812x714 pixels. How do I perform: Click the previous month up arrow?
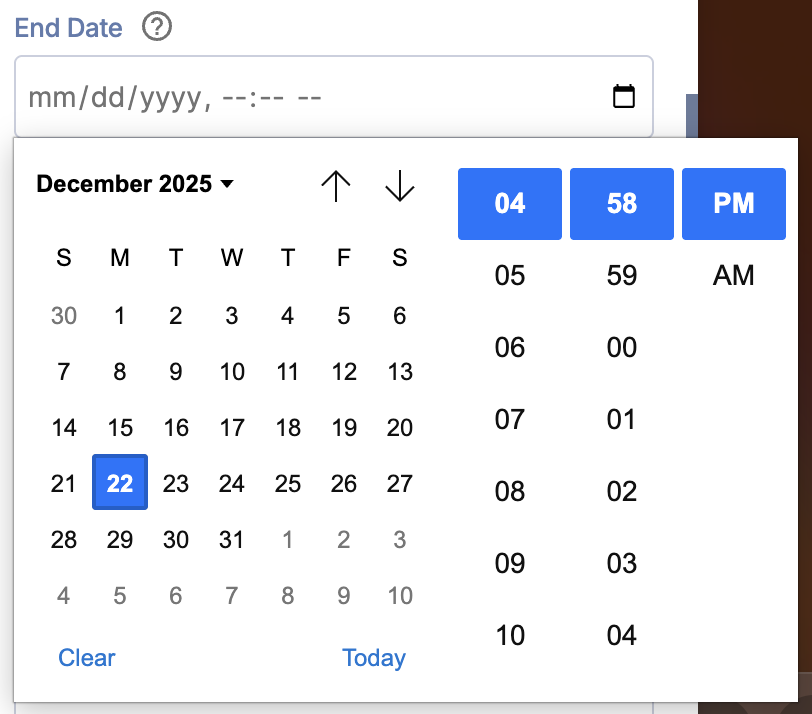coord(336,186)
